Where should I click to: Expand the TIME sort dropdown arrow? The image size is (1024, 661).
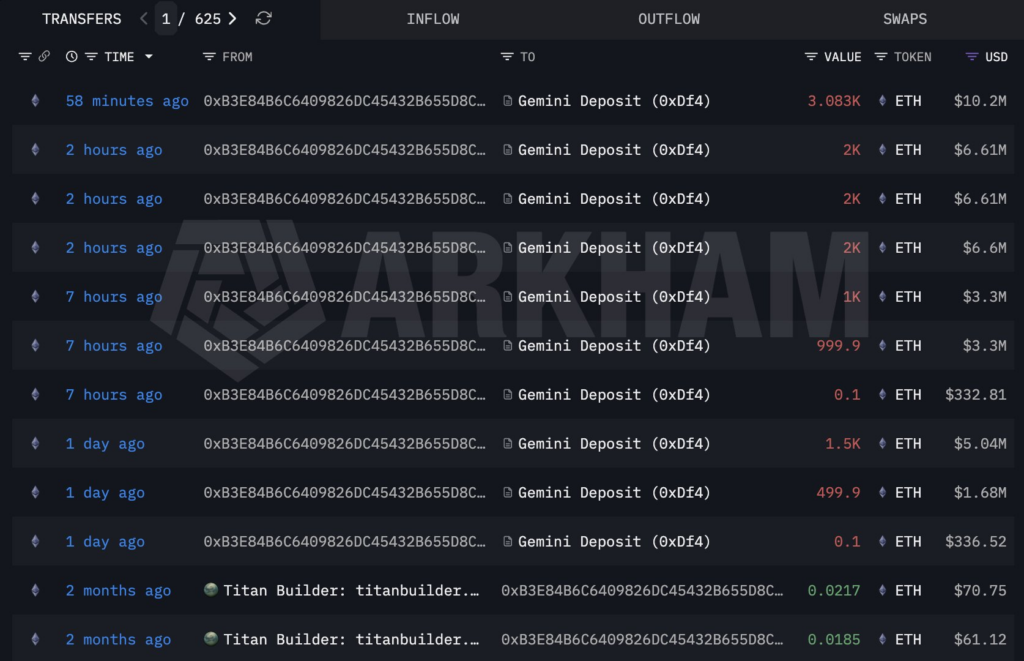(x=149, y=57)
